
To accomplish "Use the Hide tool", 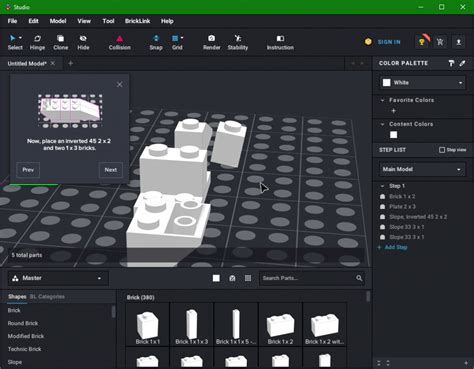I will click(83, 42).
